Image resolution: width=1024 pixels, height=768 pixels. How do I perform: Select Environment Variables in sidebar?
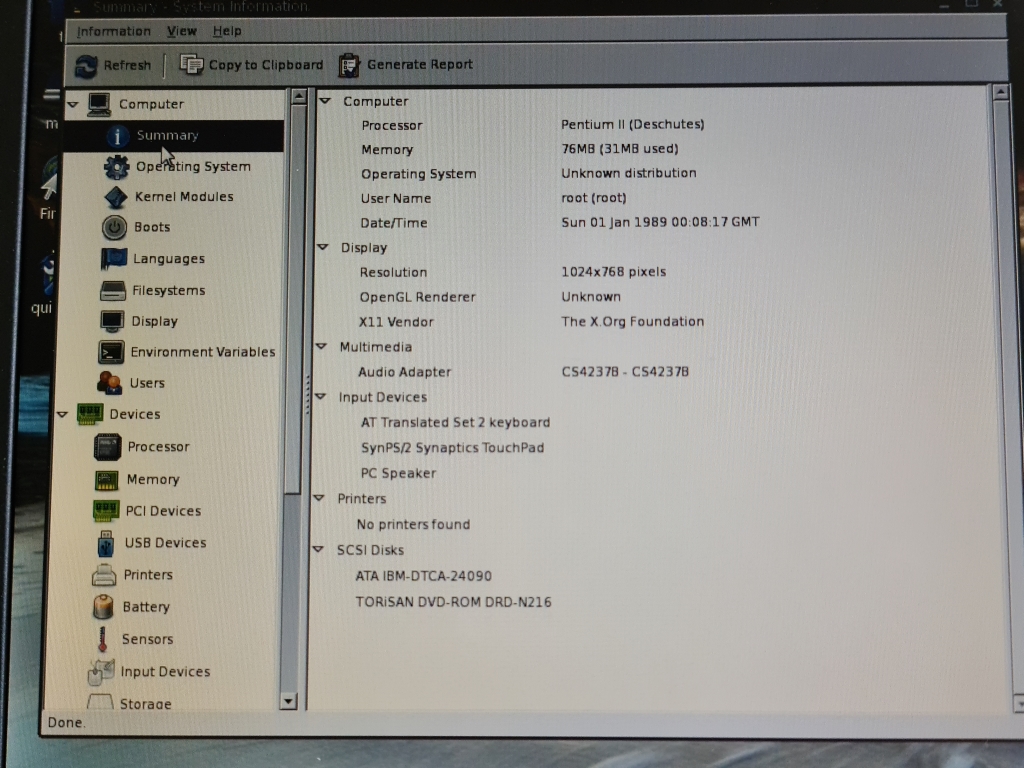pos(202,352)
